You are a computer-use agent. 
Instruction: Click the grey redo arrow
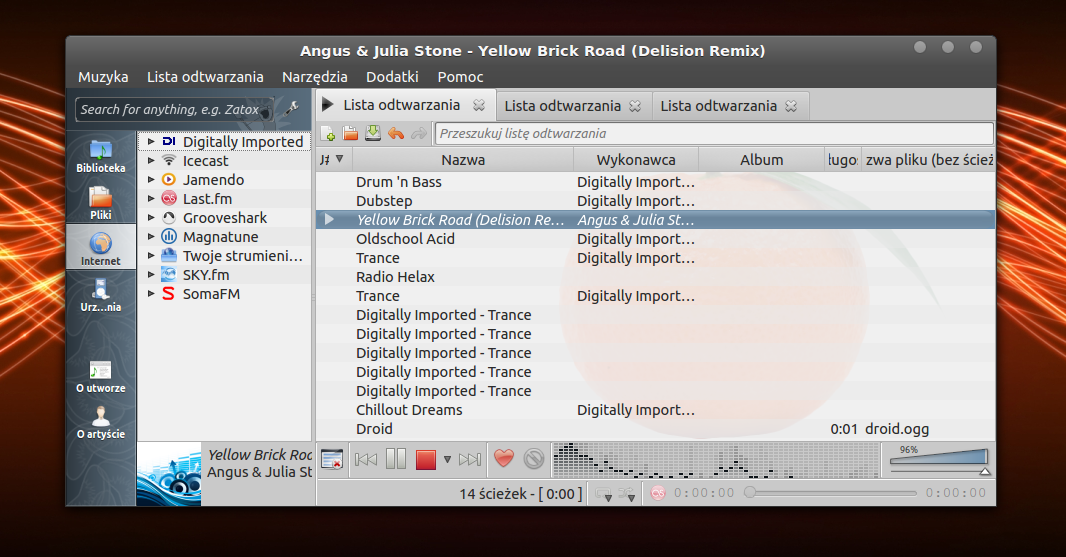tap(418, 133)
